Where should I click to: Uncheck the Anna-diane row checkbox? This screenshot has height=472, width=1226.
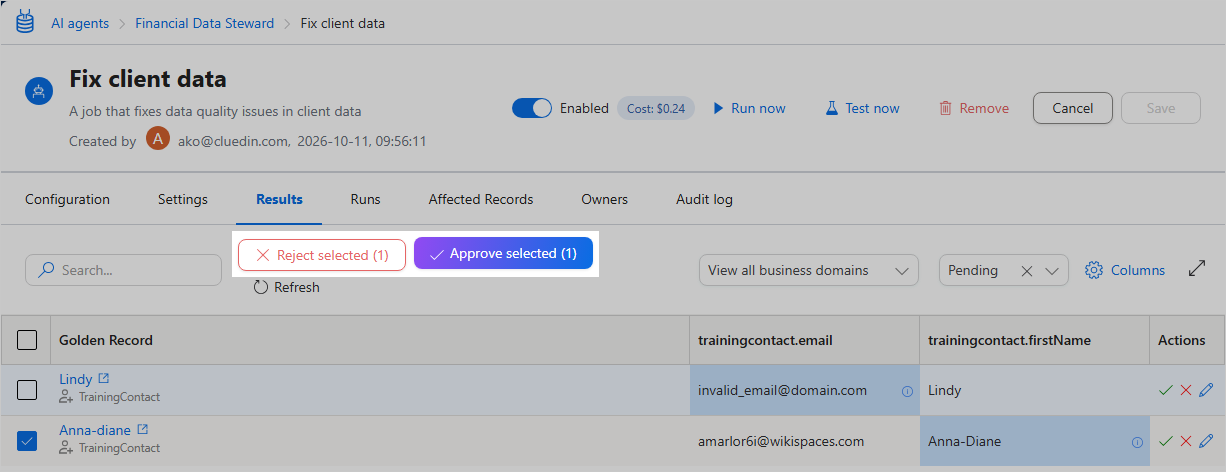click(28, 440)
